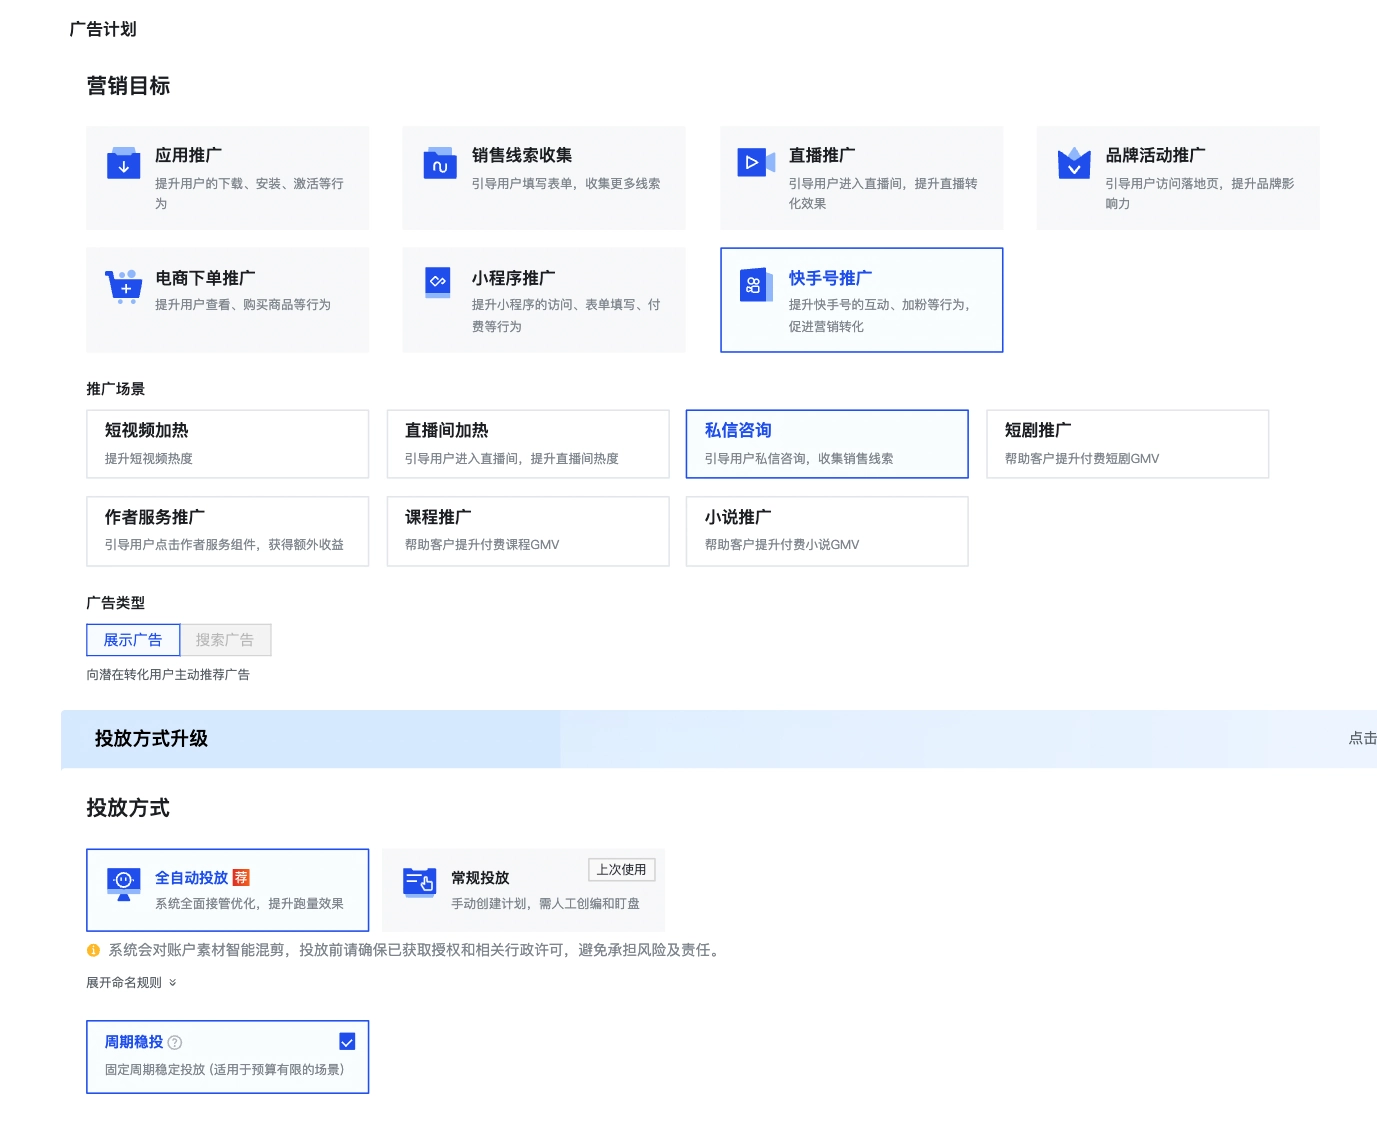
Task: Click the orange warning icon before 素材智能混剪 notice
Action: point(93,950)
